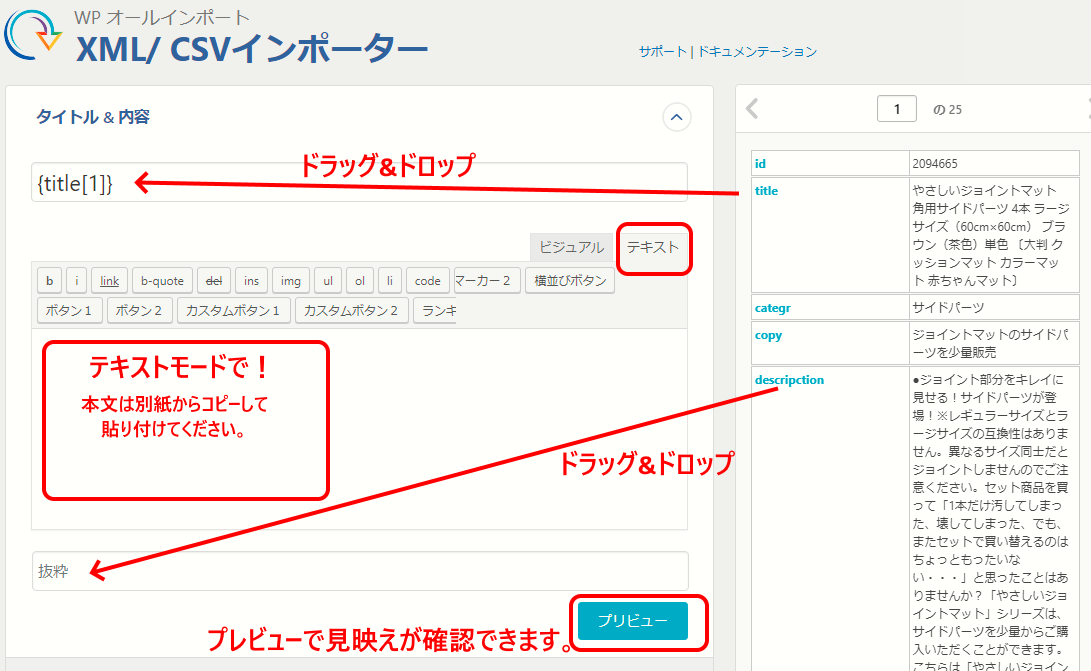Insert a link with the link button
The height and width of the screenshot is (671, 1091).
(x=110, y=281)
